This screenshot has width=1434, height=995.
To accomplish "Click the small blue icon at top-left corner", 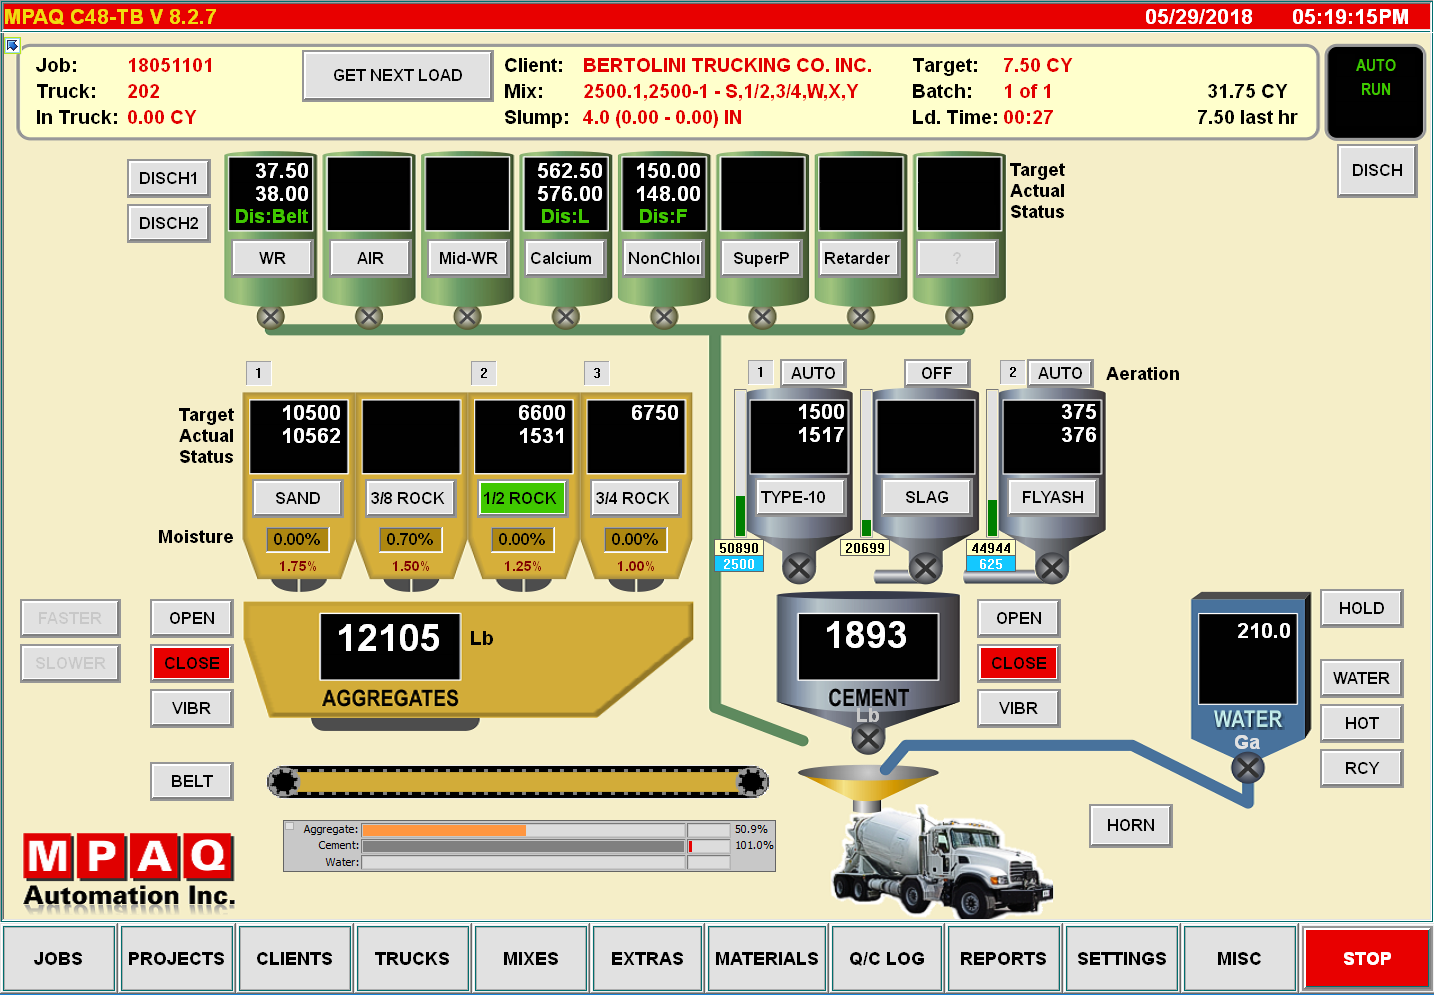I will 12,45.
